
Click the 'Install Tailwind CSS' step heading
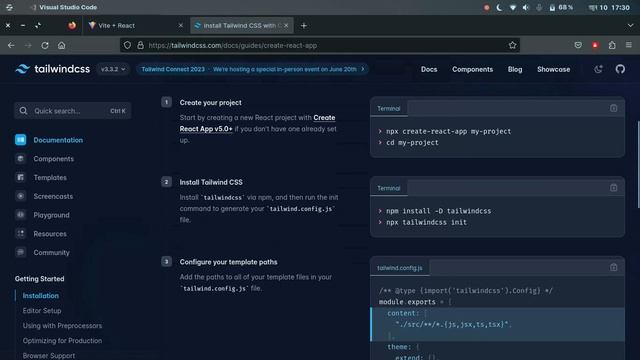[211, 182]
